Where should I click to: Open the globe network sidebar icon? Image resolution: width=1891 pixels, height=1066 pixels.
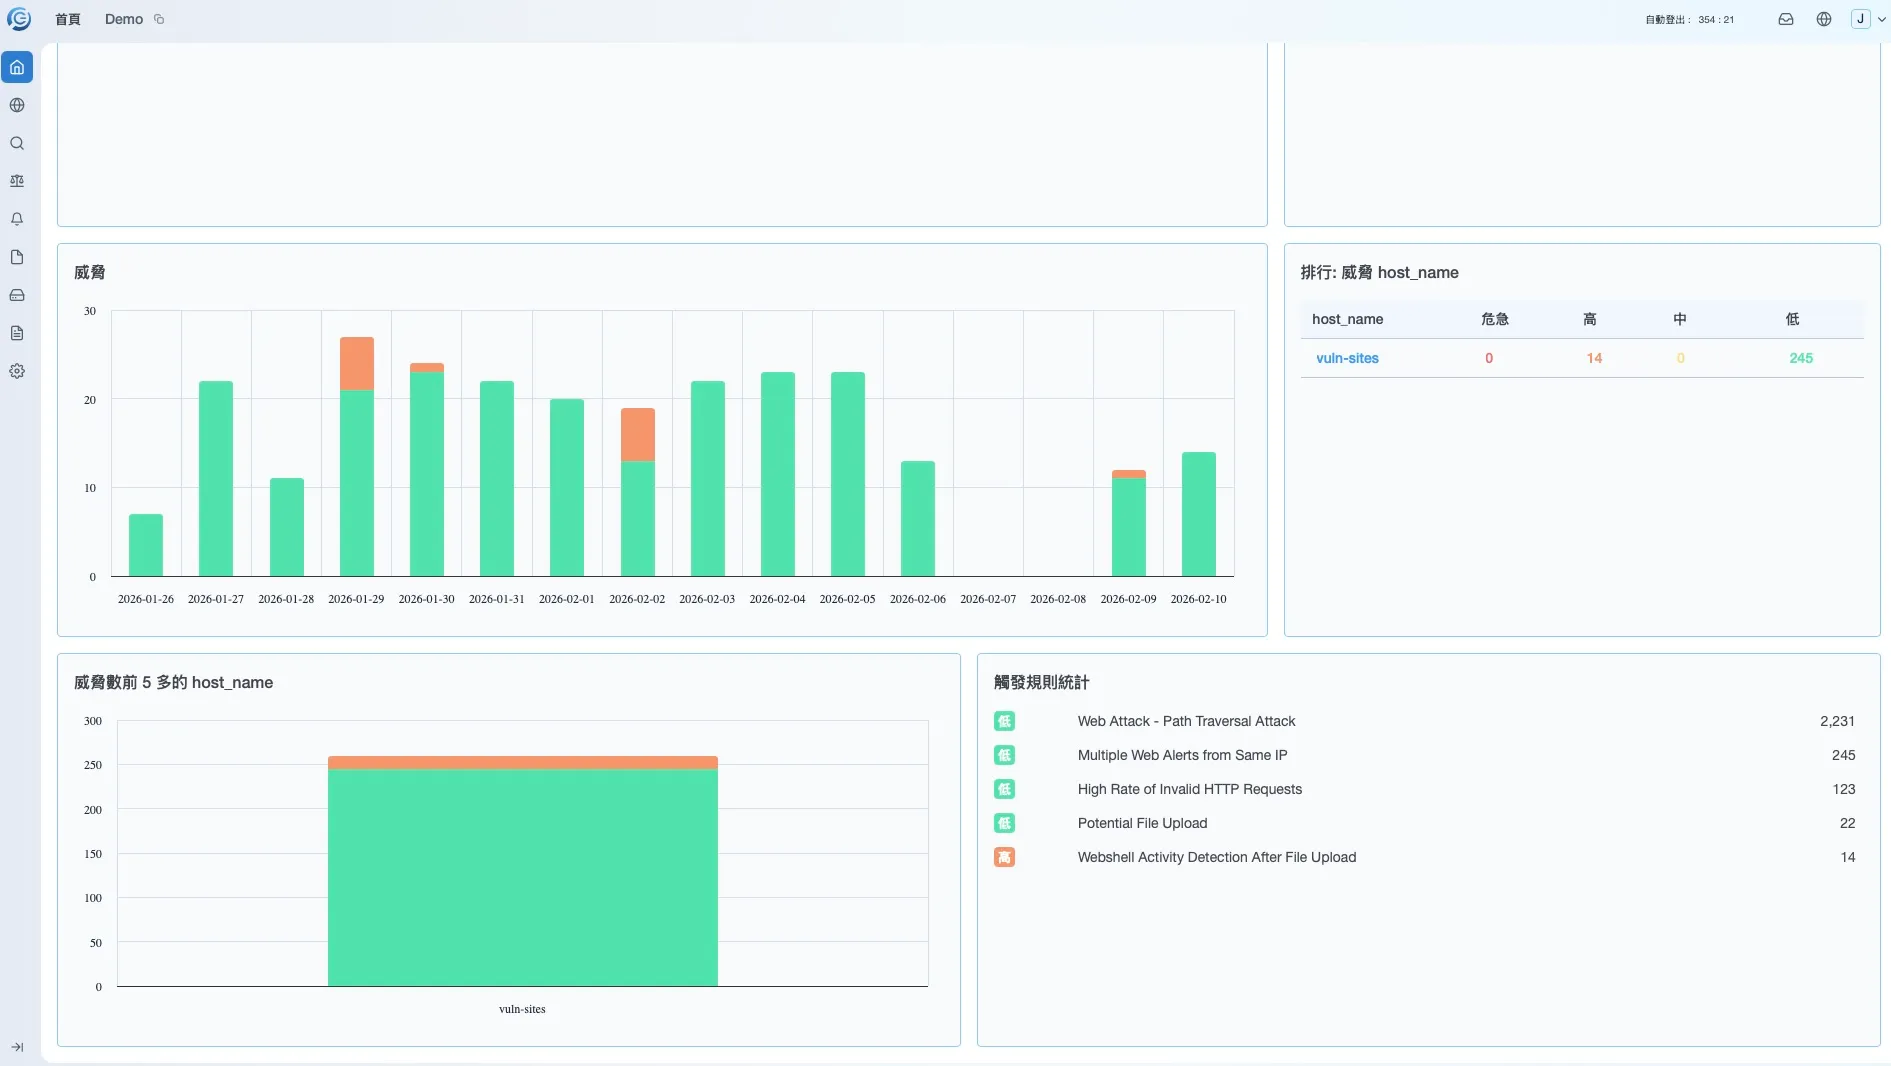click(x=17, y=105)
